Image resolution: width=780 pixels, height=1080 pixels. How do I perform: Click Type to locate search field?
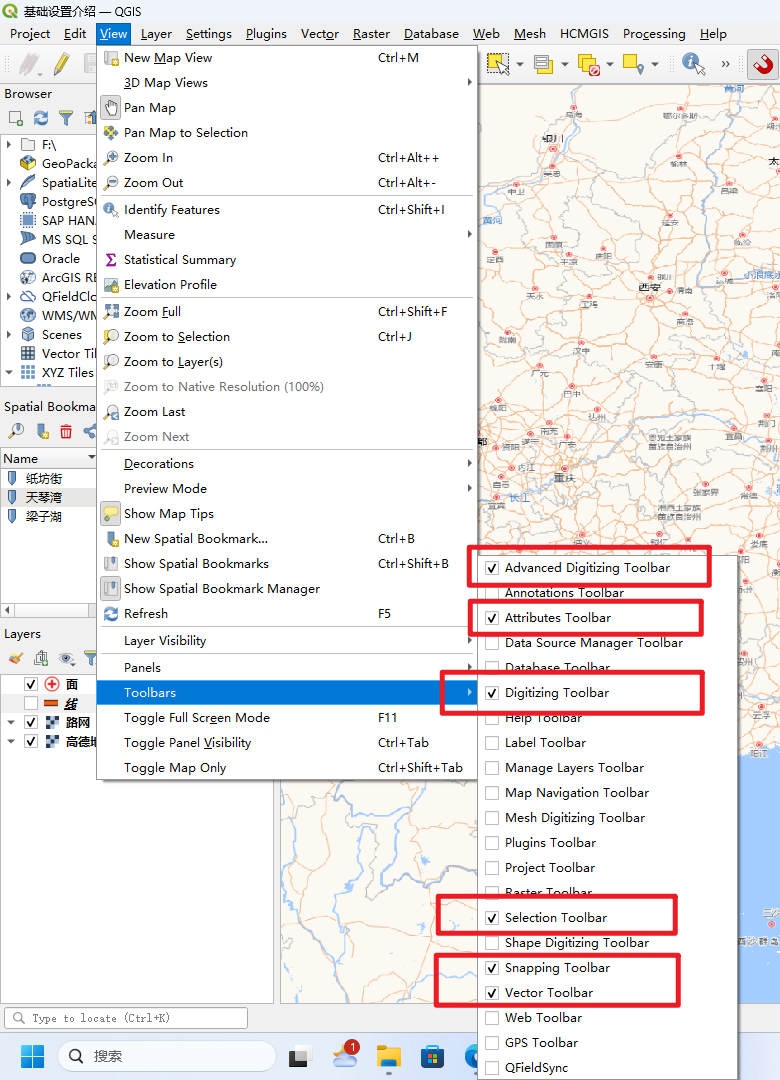click(126, 1018)
